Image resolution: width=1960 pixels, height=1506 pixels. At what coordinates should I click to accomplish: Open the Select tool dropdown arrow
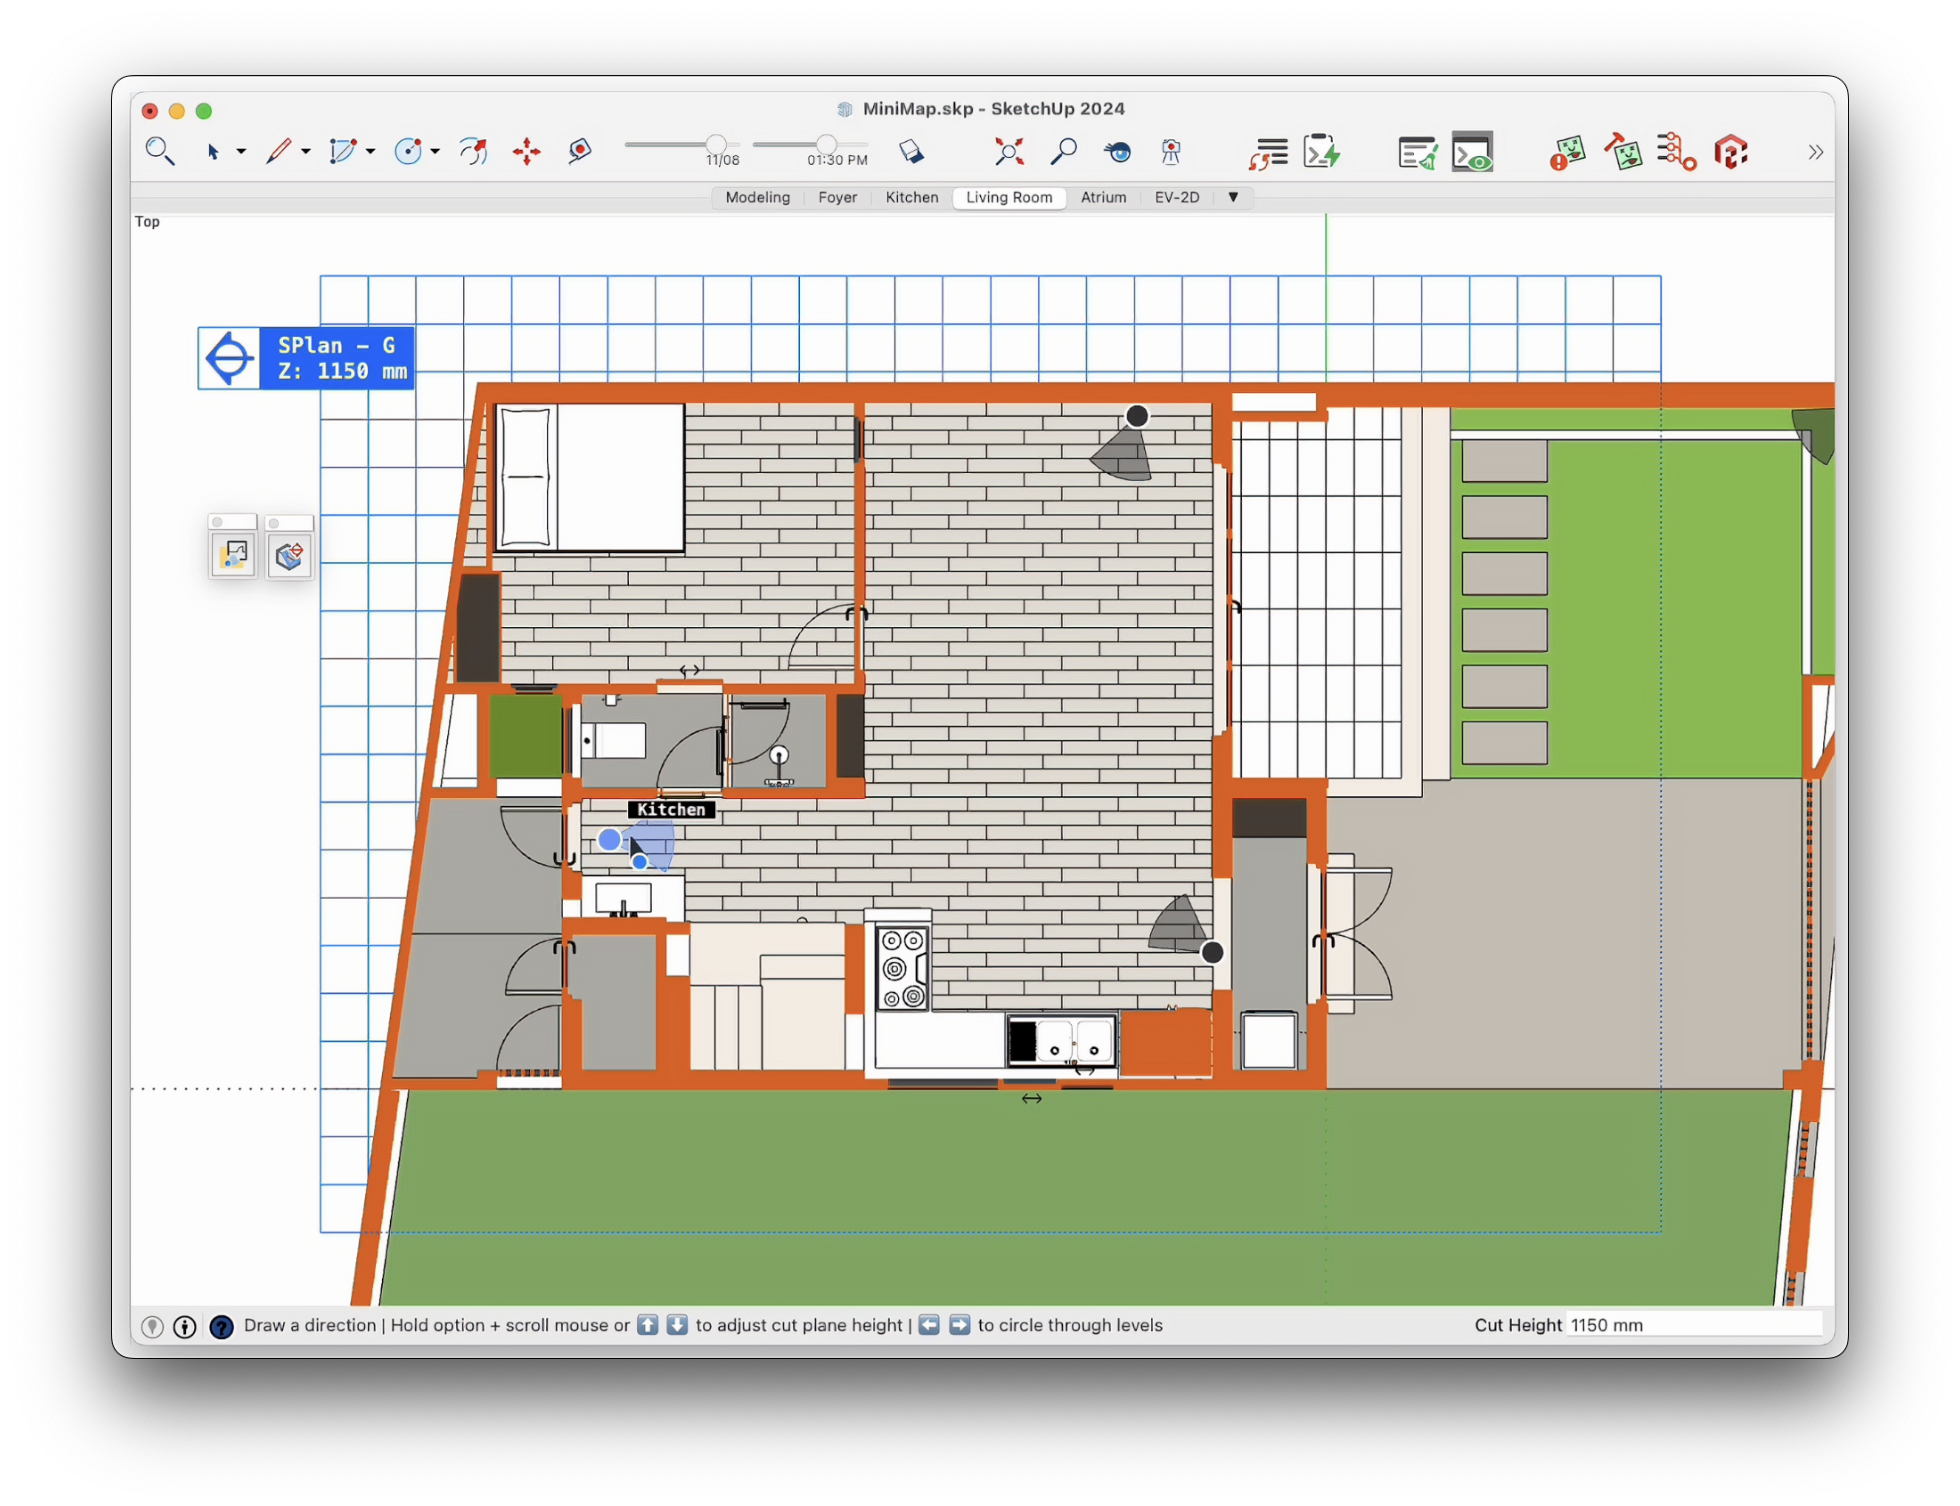(241, 152)
